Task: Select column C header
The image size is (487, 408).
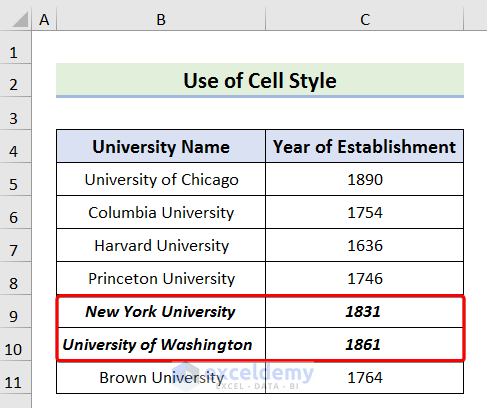Action: click(x=365, y=19)
